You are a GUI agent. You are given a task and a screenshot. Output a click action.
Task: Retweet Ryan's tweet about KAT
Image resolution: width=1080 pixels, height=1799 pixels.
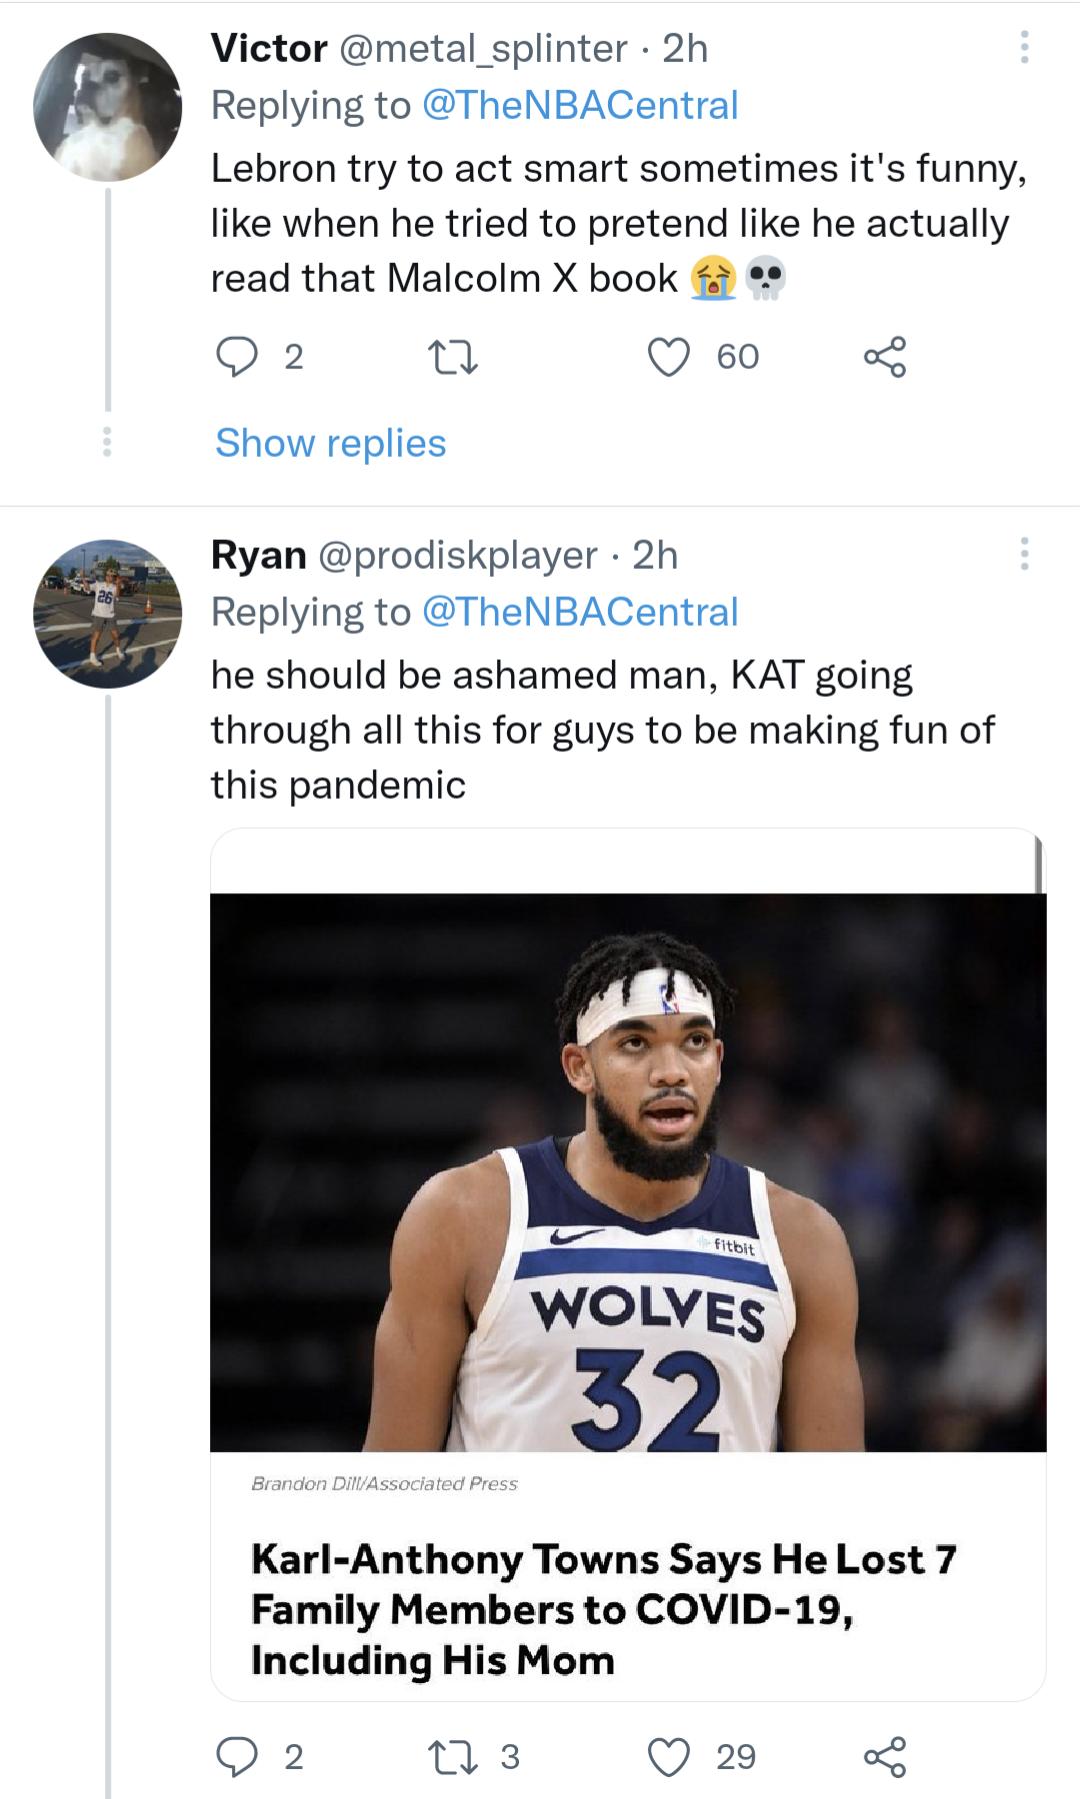click(x=453, y=1757)
